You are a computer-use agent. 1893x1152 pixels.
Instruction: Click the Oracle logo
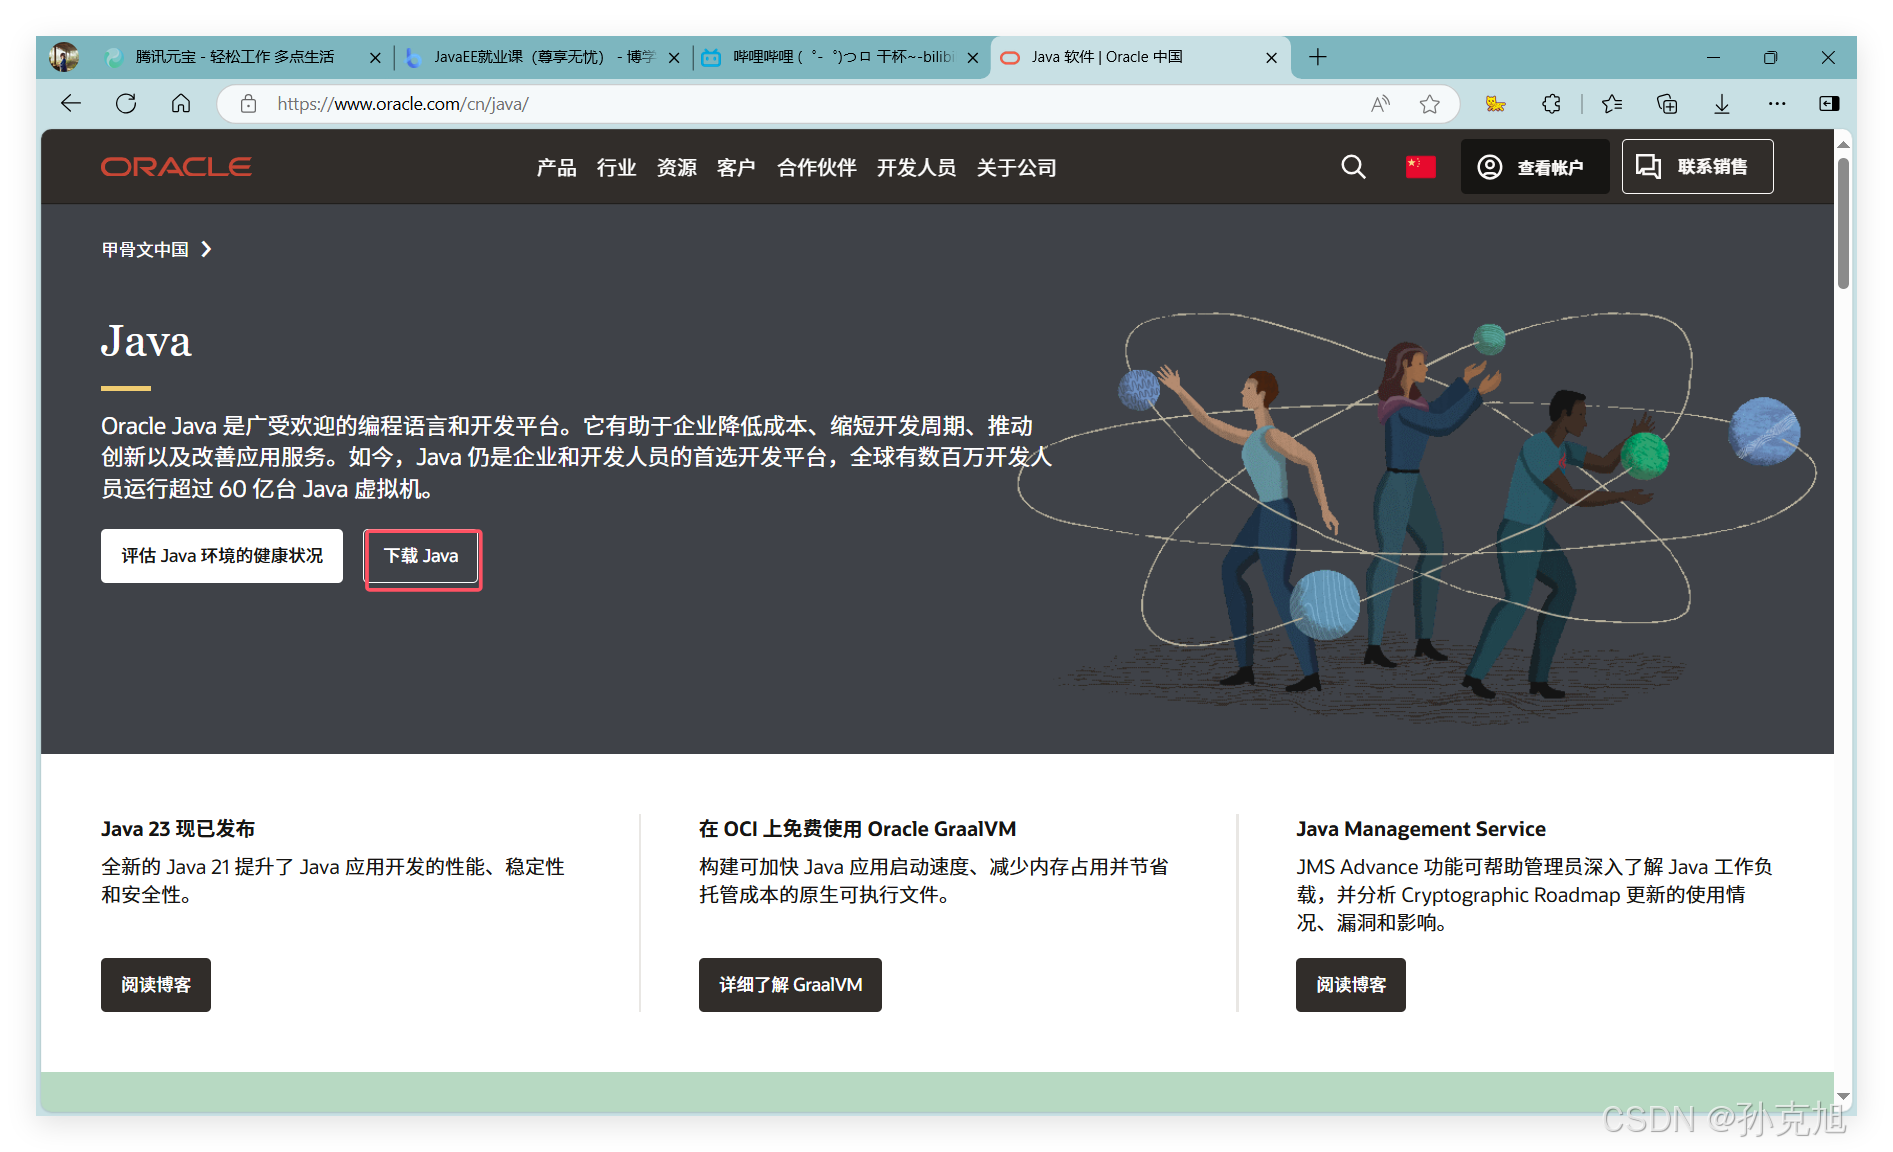[x=176, y=167]
